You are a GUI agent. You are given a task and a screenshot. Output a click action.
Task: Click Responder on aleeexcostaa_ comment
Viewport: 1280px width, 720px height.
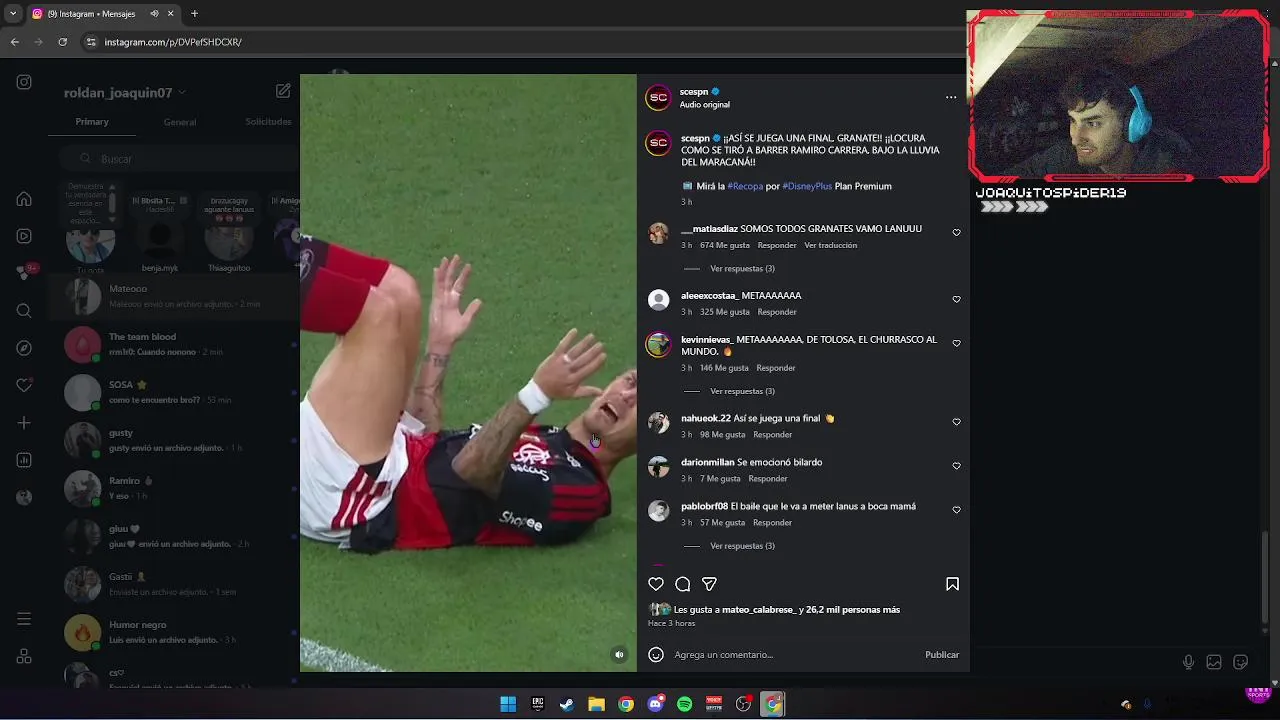(x=777, y=312)
